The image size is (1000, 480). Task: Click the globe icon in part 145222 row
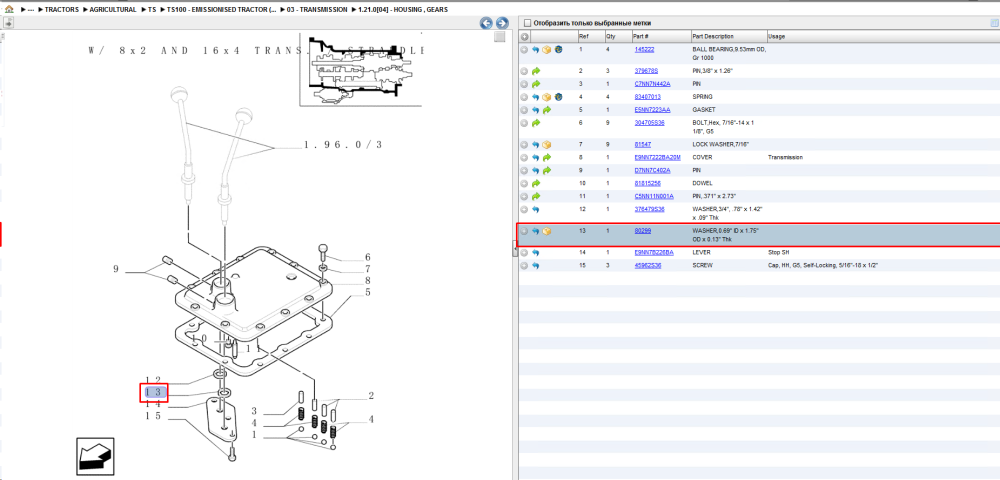(558, 49)
